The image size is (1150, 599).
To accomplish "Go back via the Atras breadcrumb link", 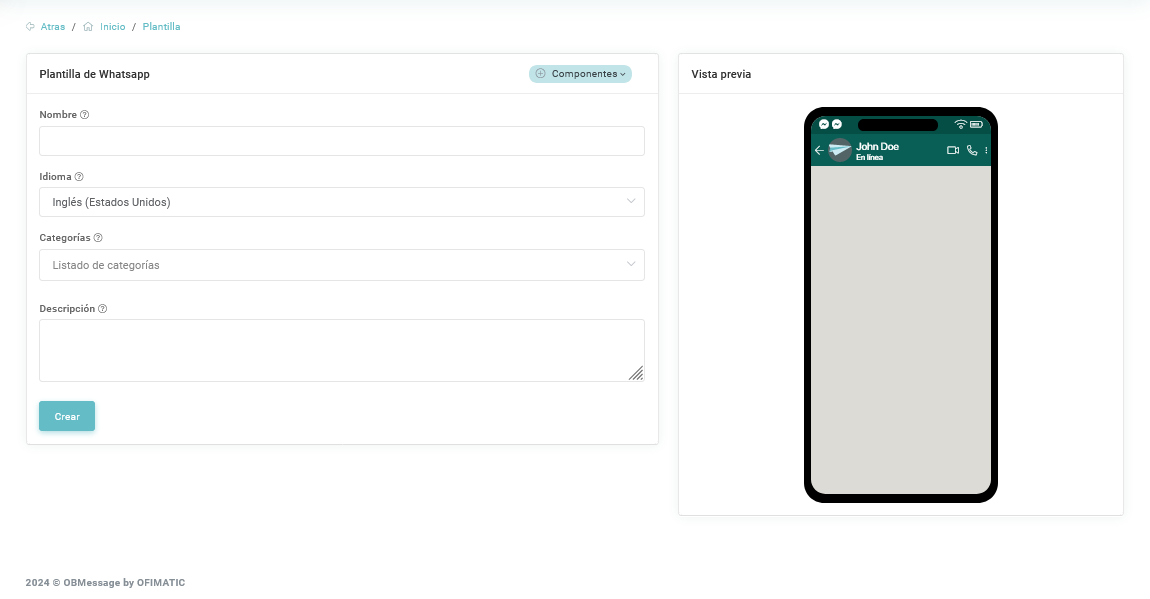I will 52,27.
